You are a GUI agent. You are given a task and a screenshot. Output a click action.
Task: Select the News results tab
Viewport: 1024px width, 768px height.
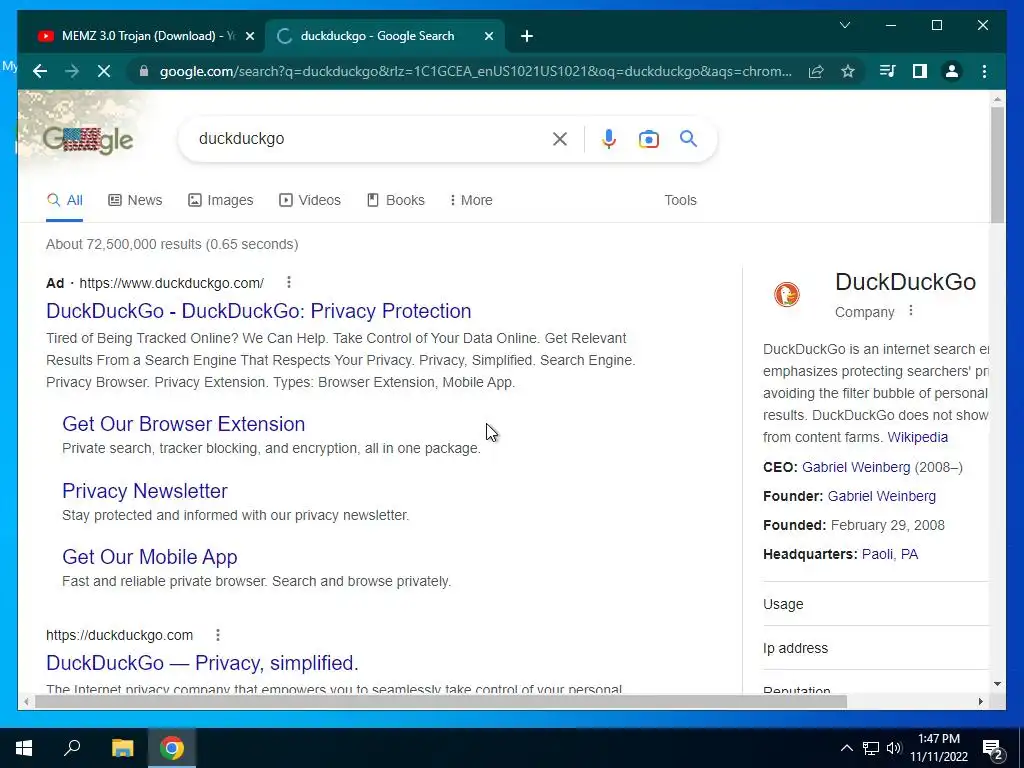pyautogui.click(x=135, y=200)
